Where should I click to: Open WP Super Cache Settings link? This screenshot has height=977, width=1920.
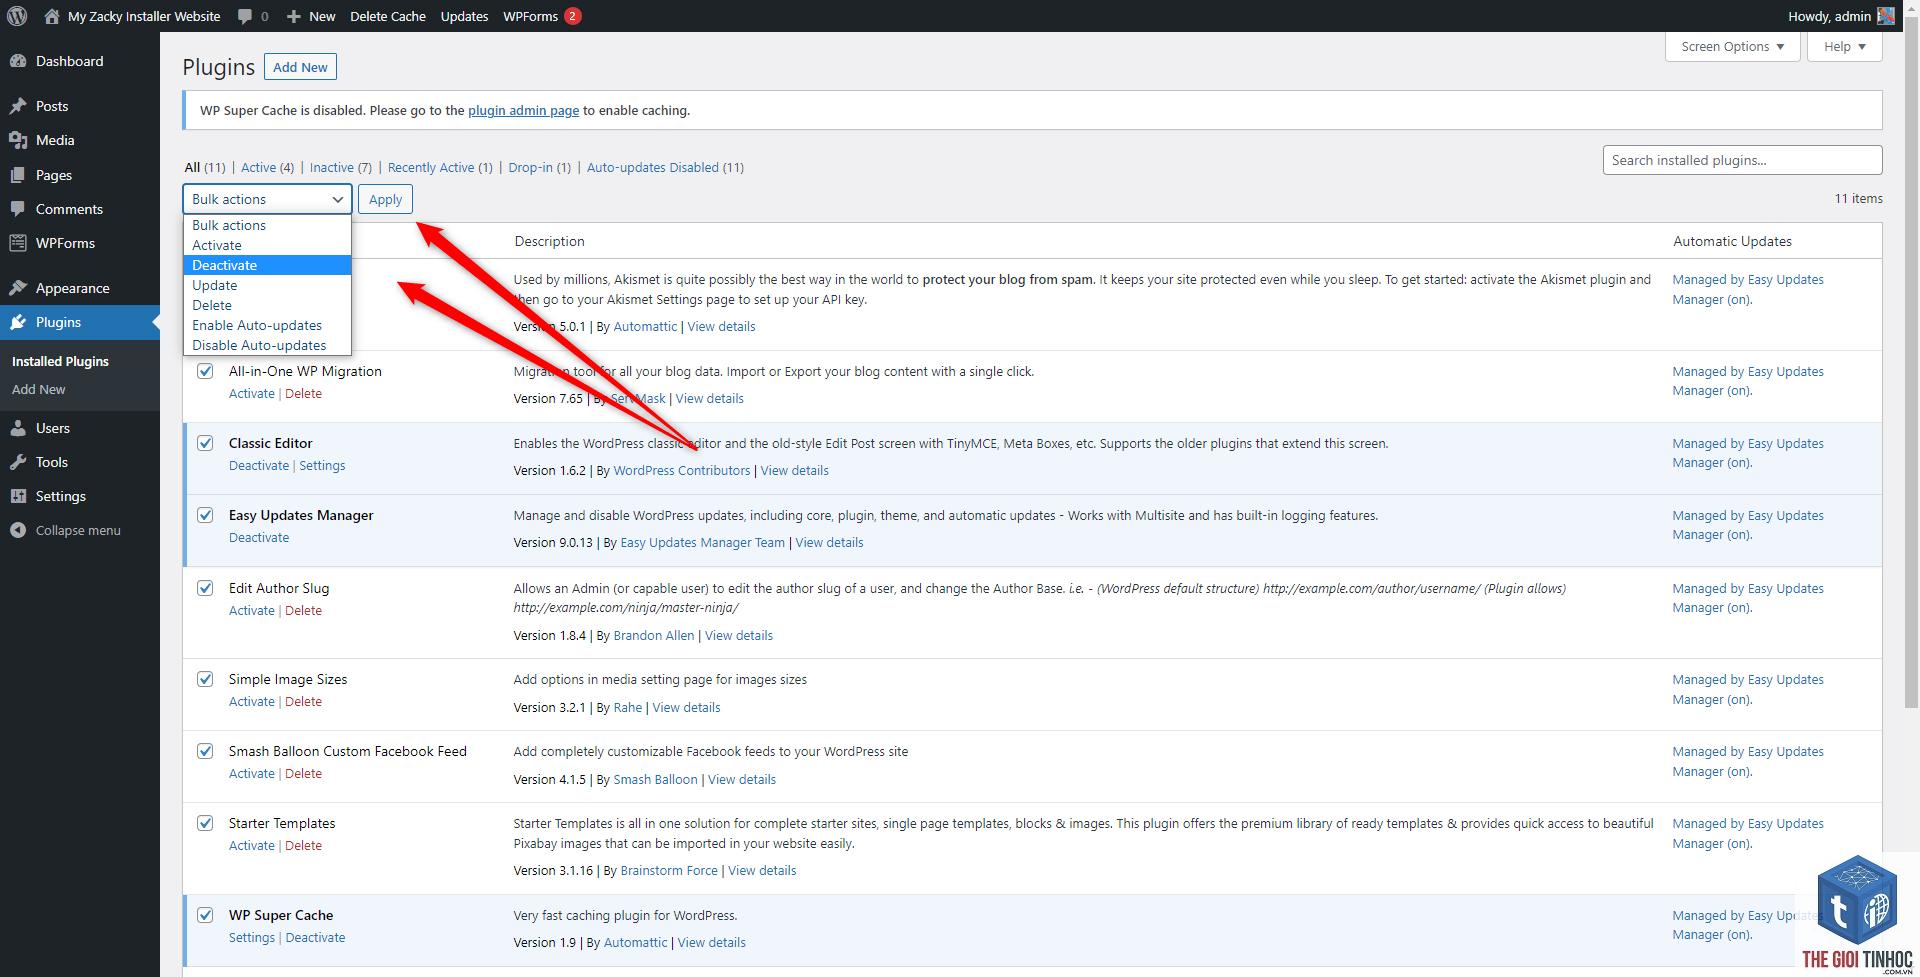coord(252,937)
